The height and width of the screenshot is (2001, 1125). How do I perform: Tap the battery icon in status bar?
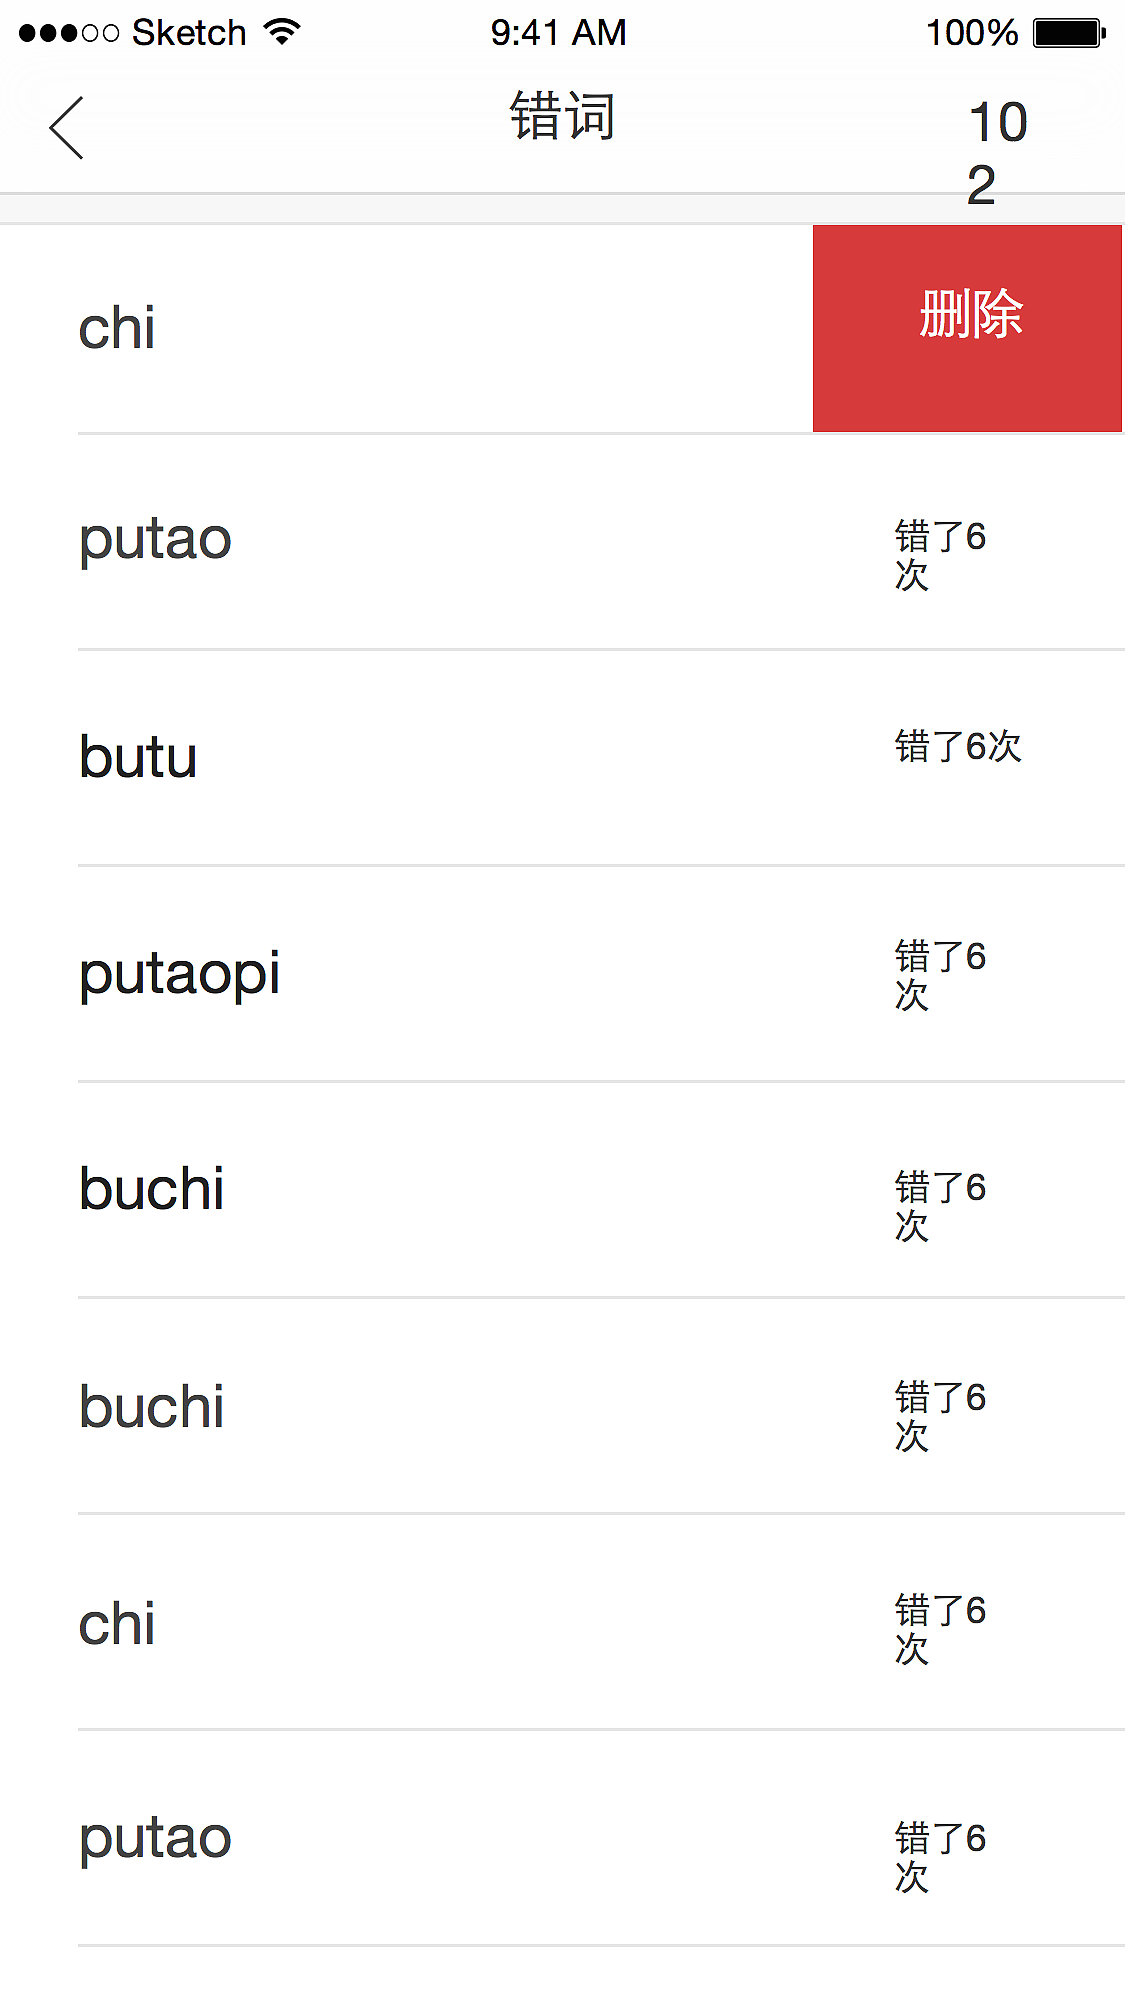(1068, 33)
